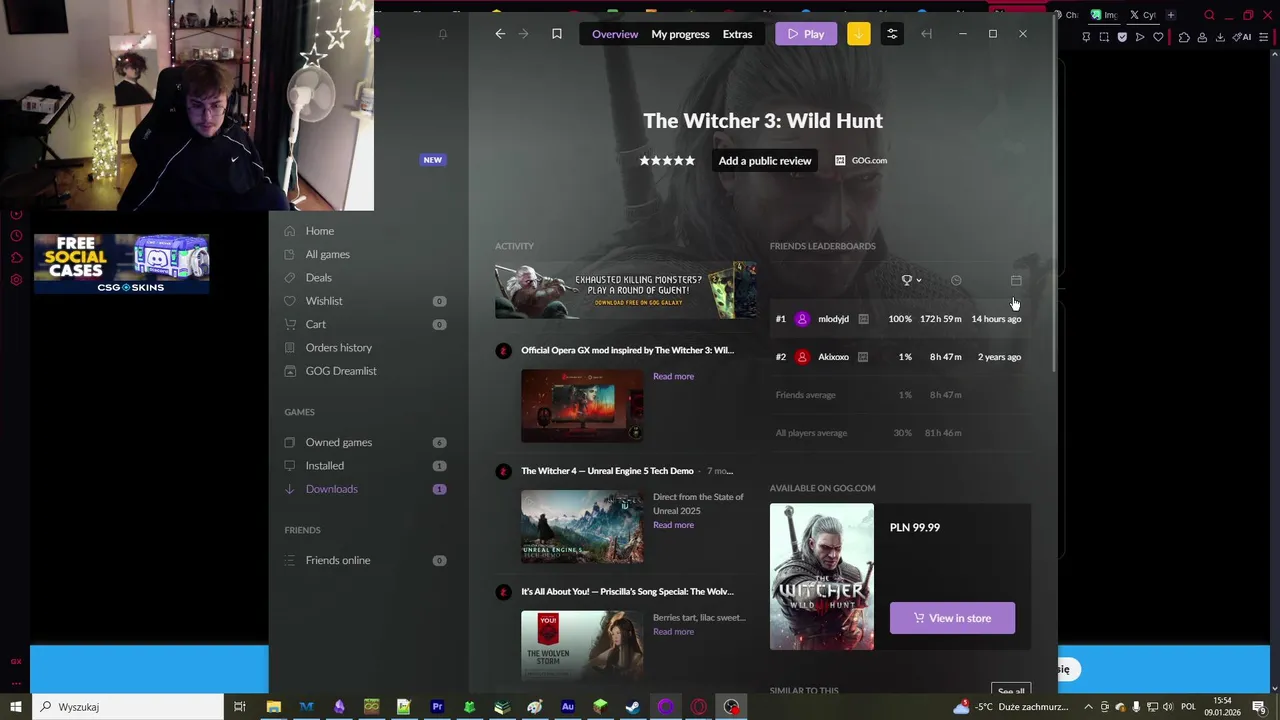
Task: Click the yellow download arrow button
Action: point(858,34)
